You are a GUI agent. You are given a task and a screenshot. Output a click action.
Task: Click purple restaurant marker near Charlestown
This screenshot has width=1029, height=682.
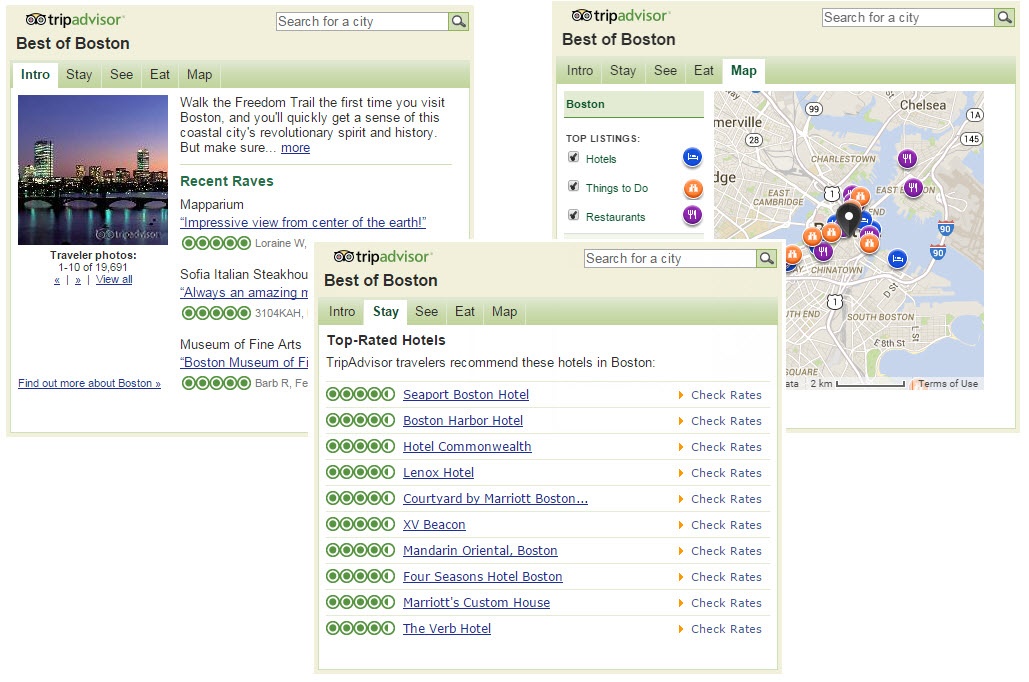coord(907,158)
